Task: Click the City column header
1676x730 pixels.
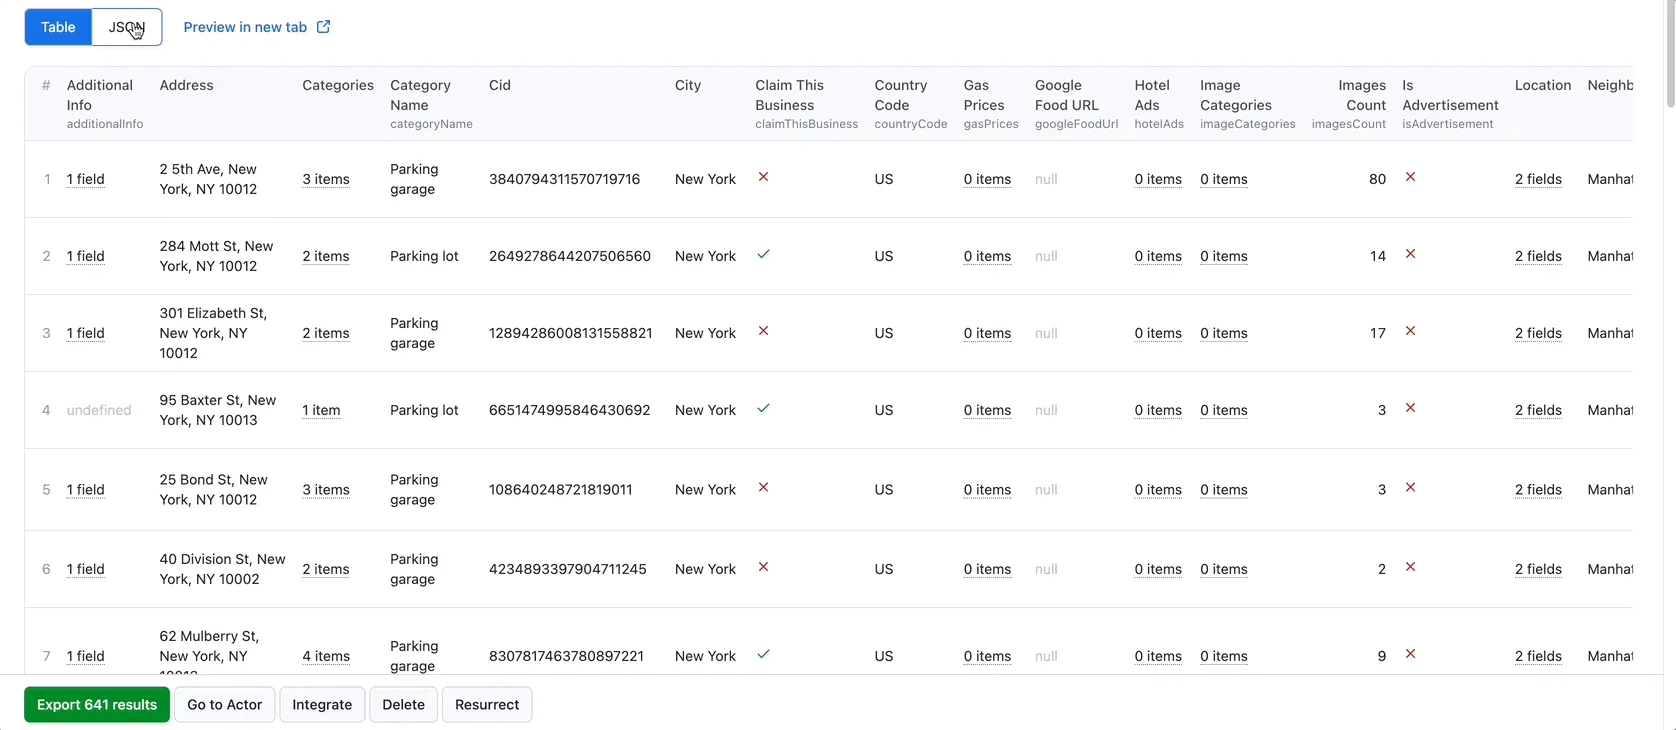Action: [688, 85]
